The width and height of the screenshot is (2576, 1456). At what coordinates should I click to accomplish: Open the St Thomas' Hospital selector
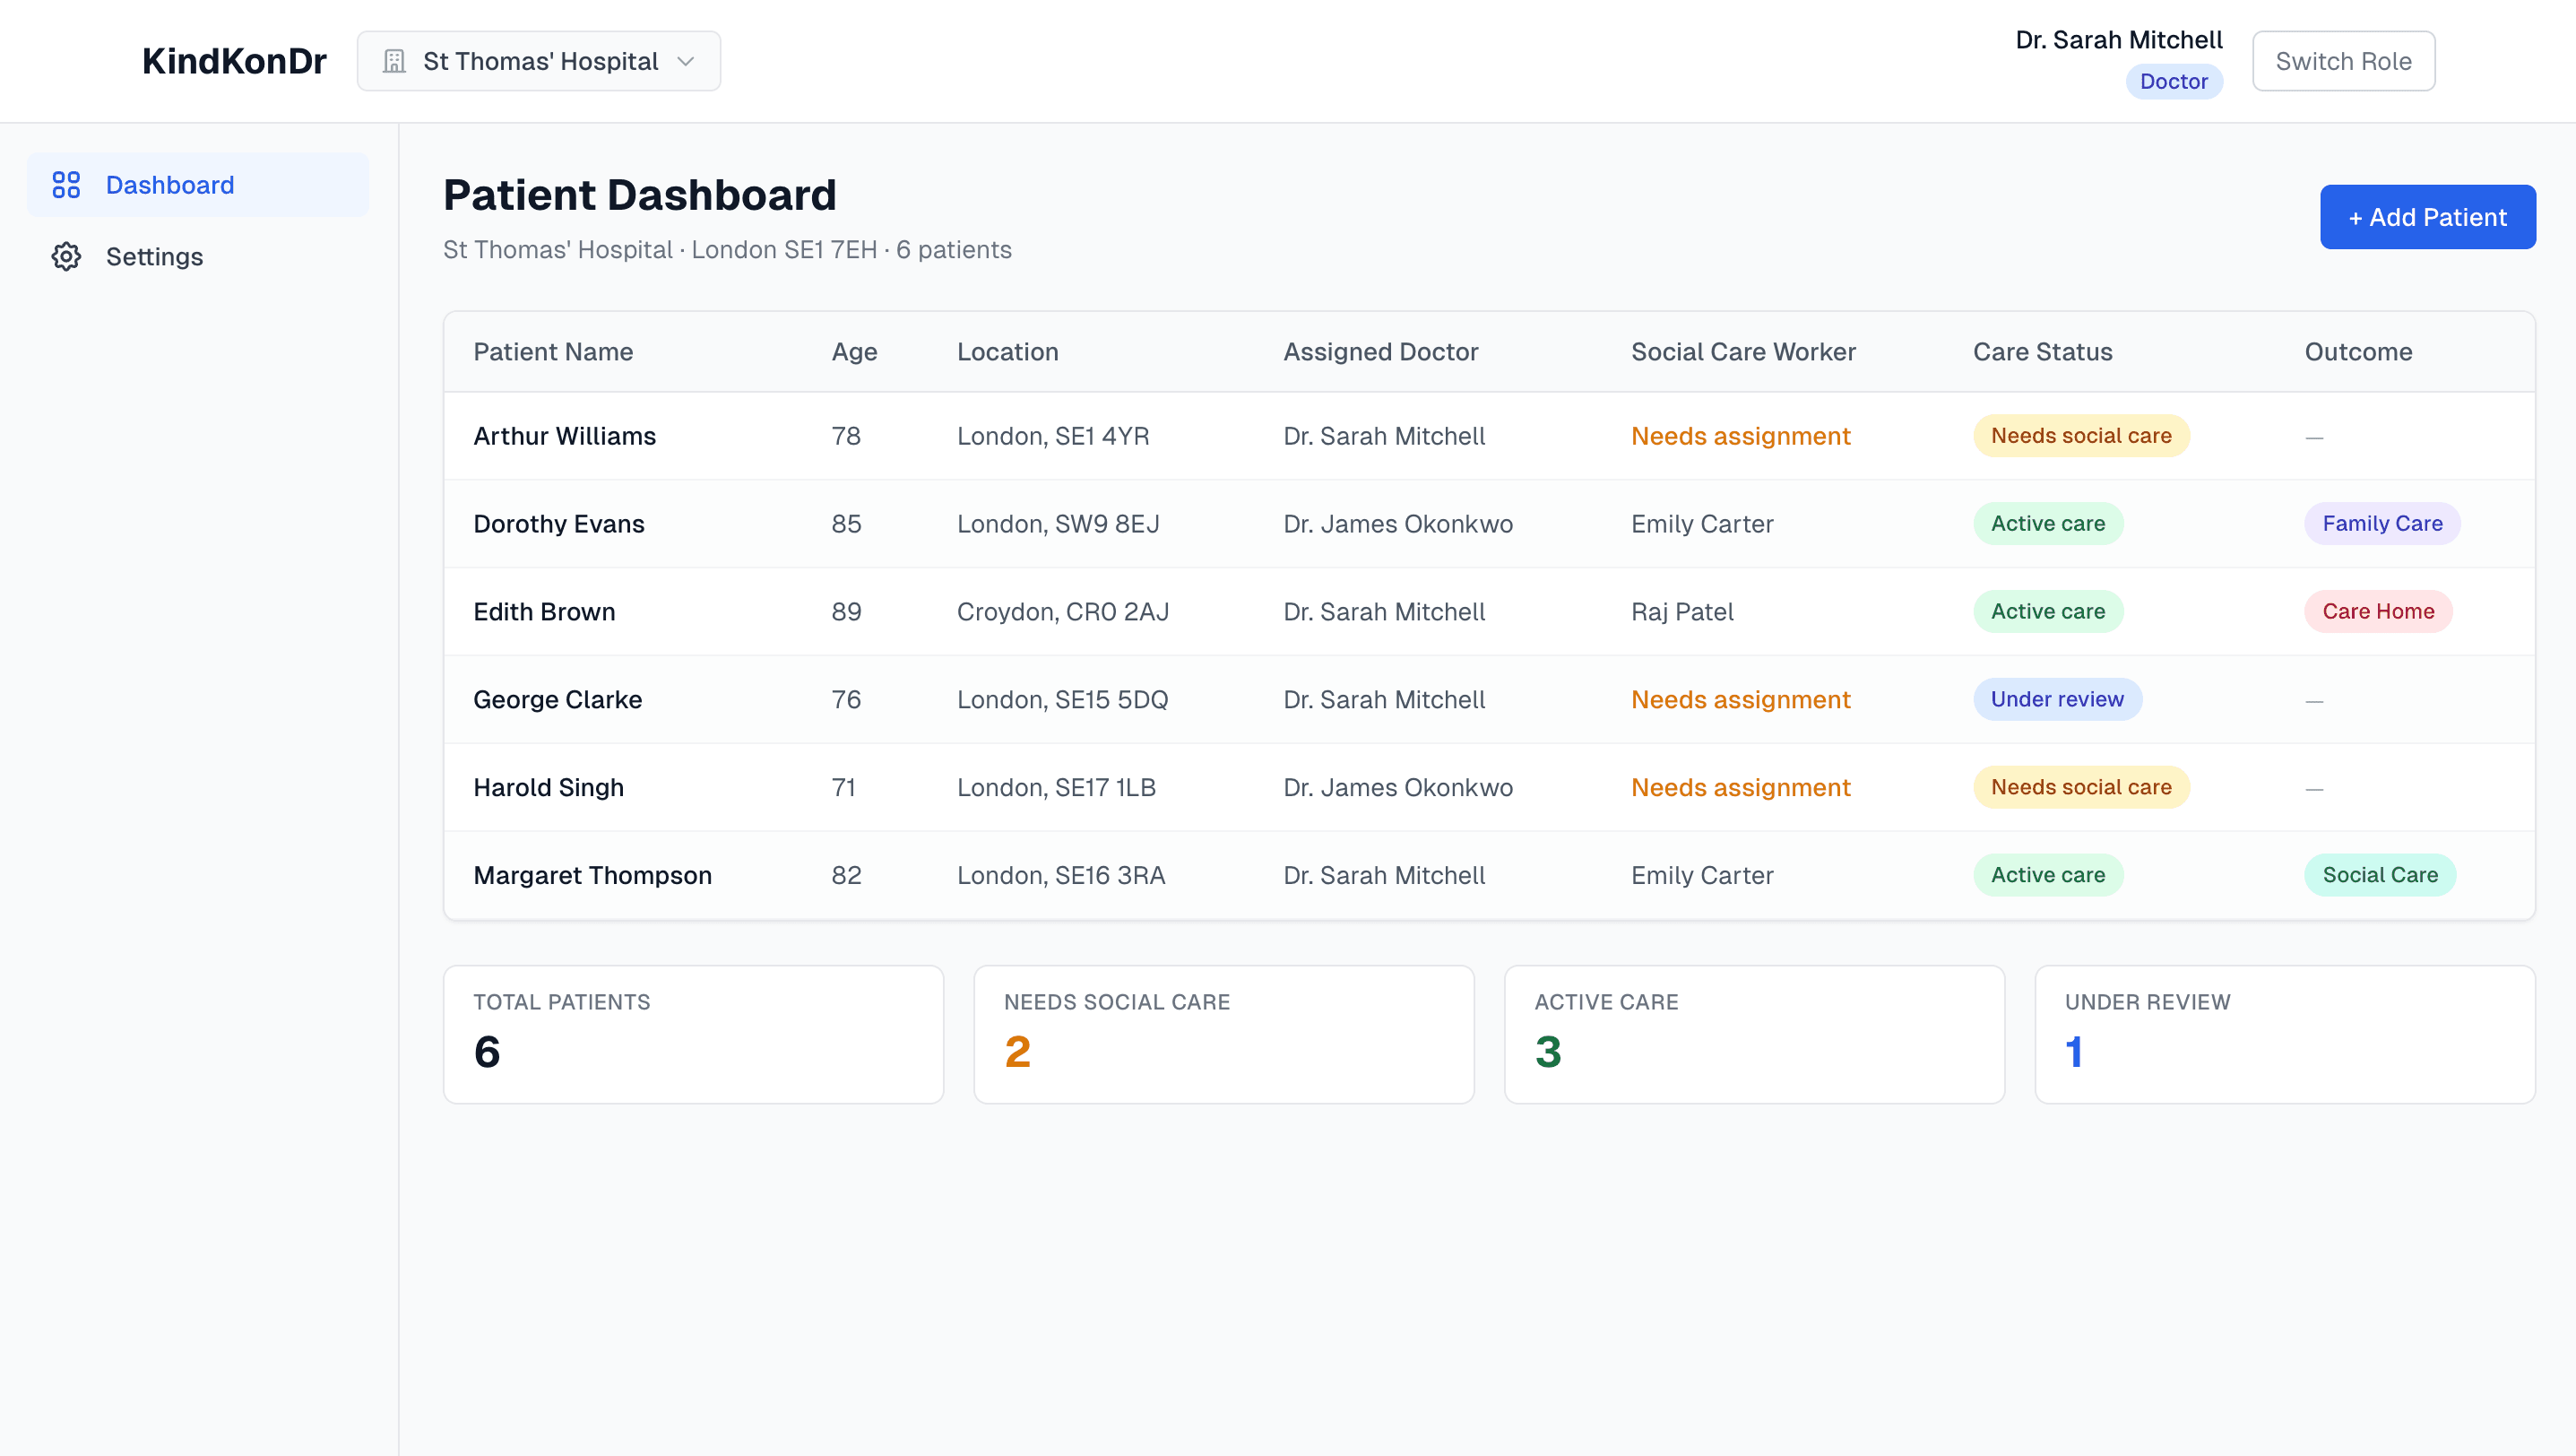tap(538, 62)
